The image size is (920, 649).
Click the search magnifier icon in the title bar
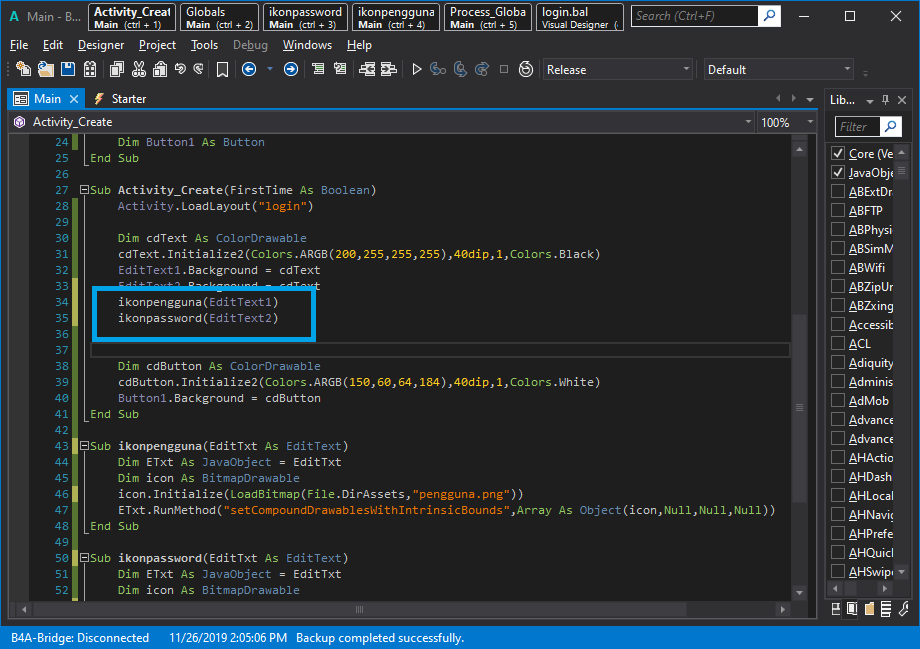[x=768, y=16]
